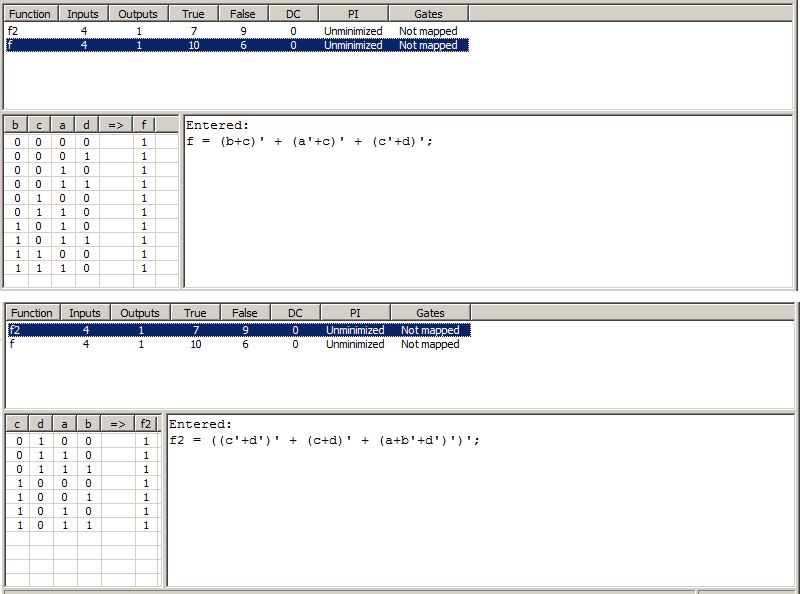Click the Not mapped status for f2
This screenshot has width=800, height=594.
tap(428, 30)
